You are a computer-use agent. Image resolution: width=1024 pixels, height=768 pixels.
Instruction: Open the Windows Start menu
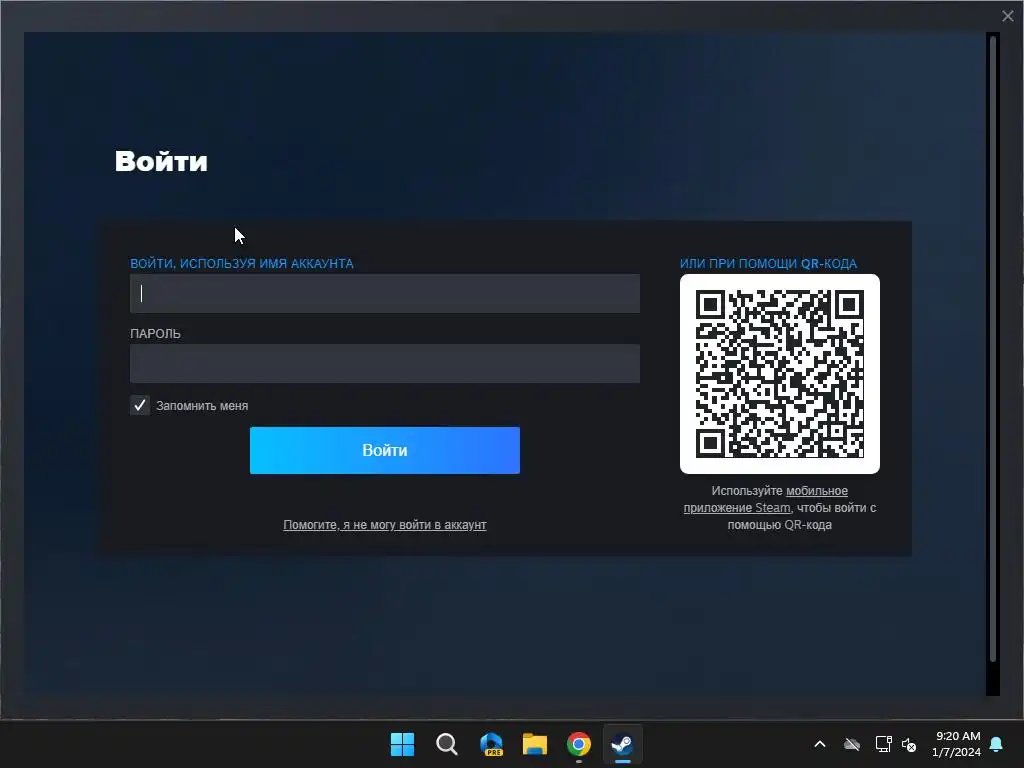coord(402,744)
